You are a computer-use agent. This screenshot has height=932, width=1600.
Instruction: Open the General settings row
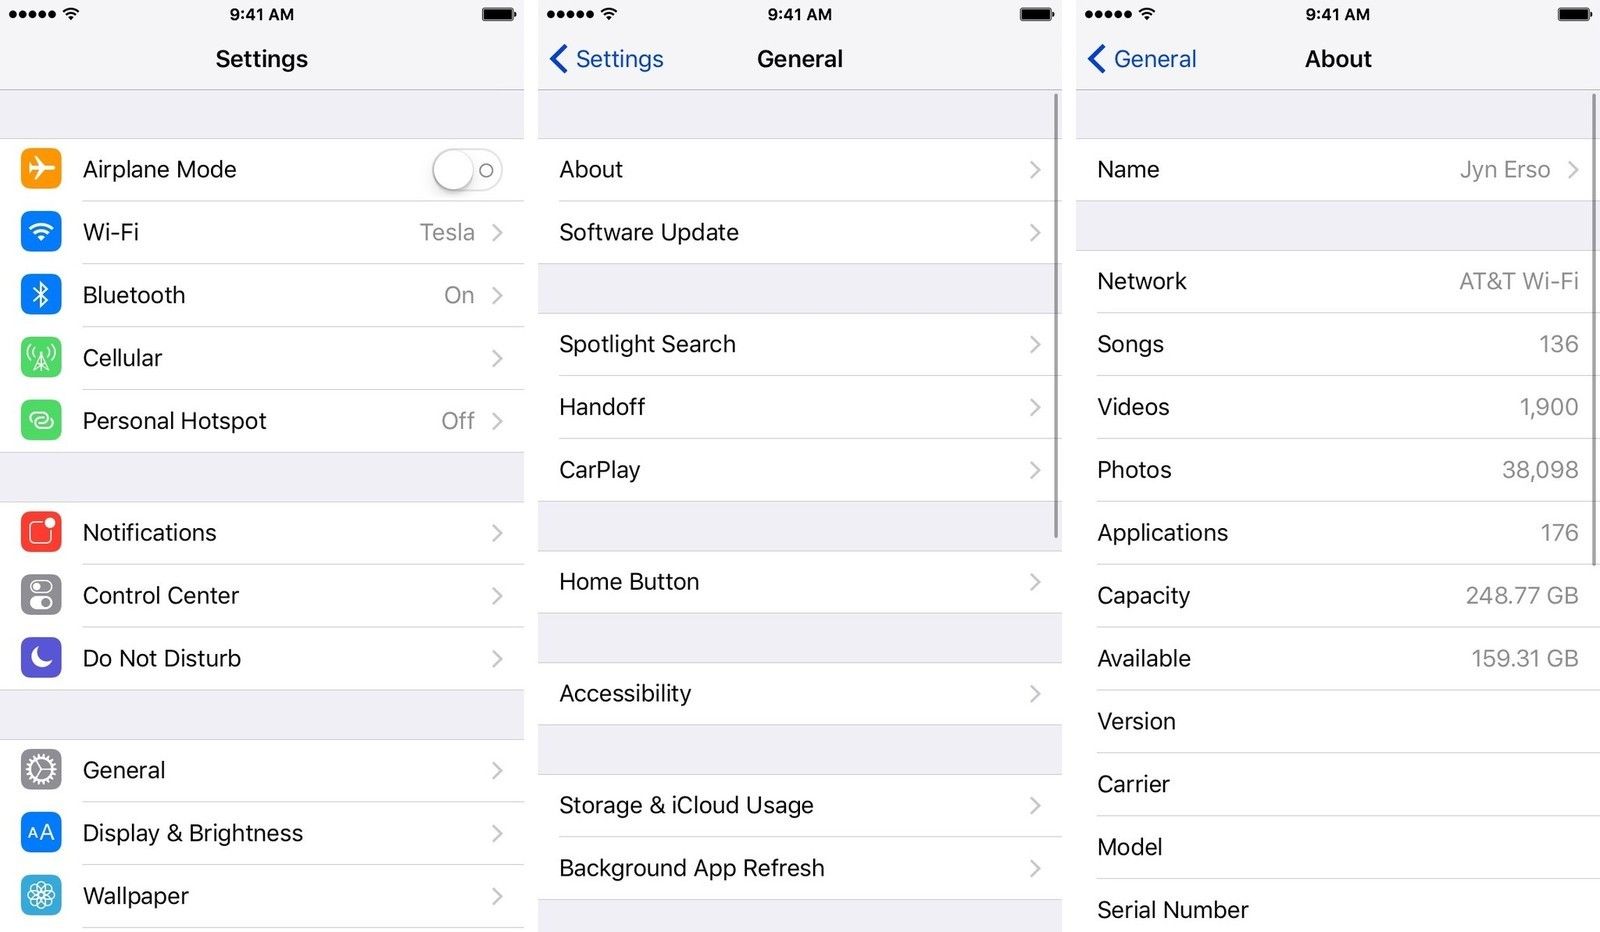click(262, 770)
